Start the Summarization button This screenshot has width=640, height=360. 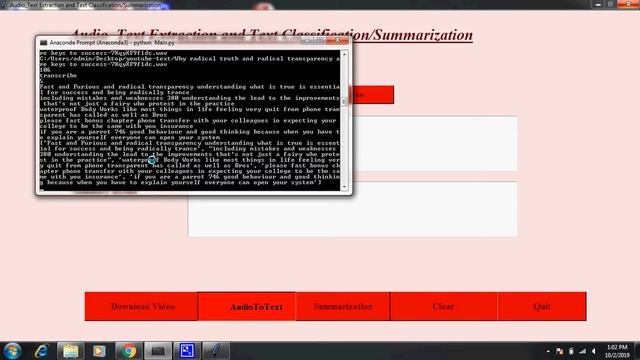click(342, 306)
